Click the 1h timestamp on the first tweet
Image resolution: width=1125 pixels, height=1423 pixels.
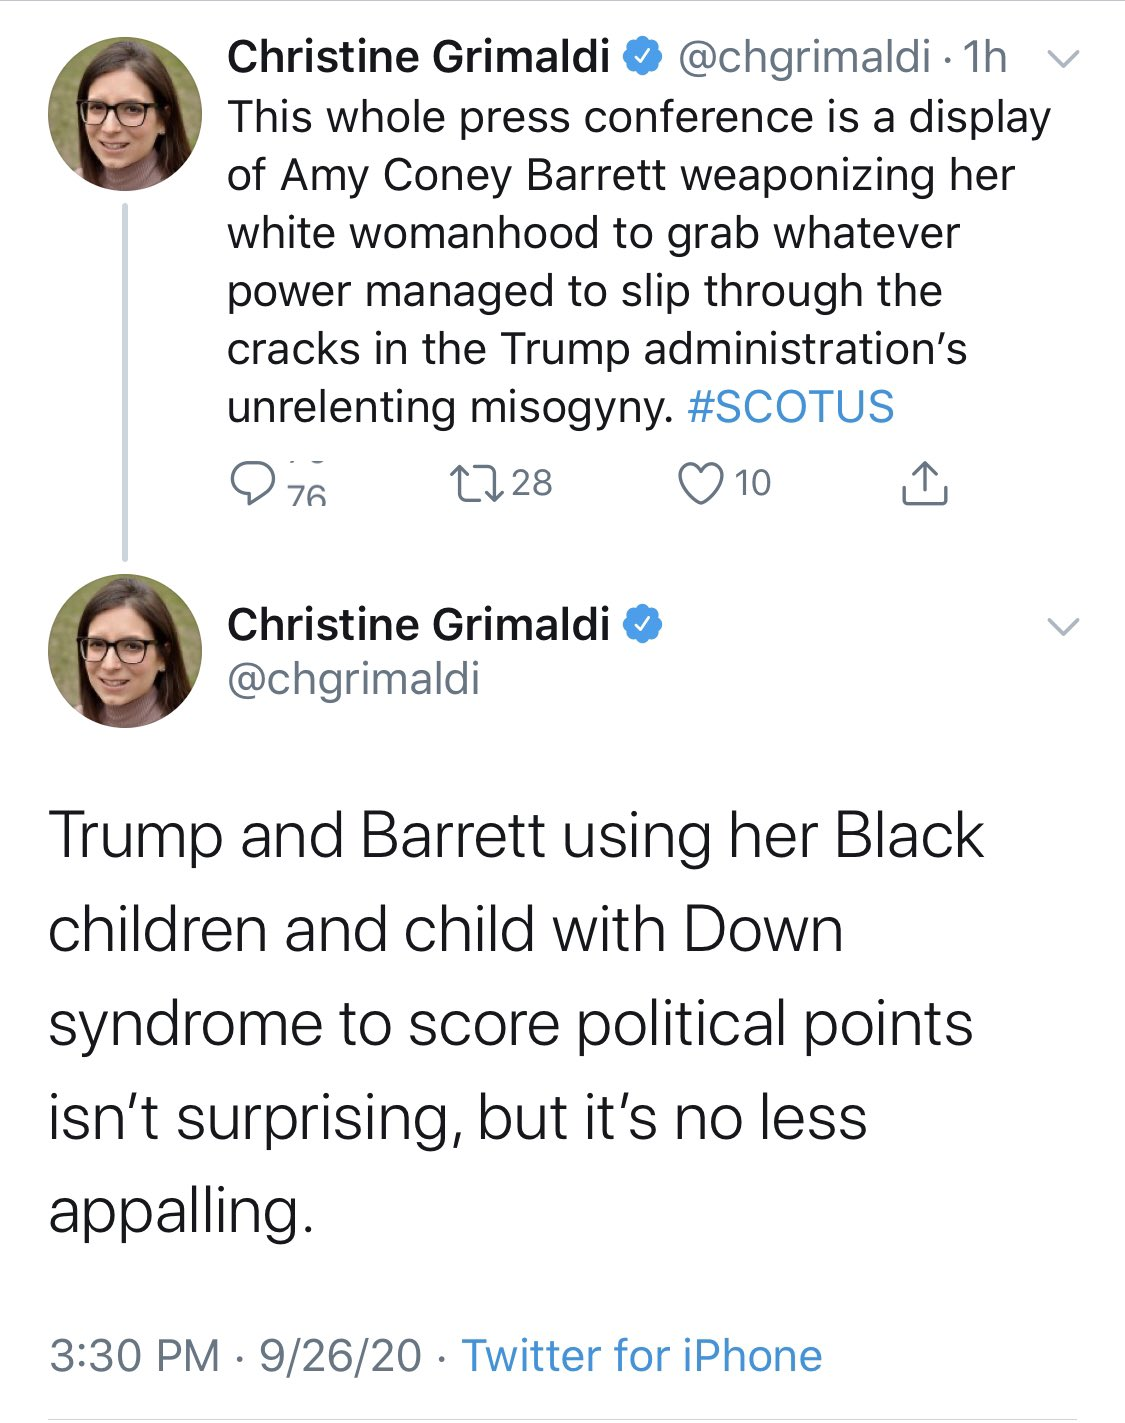(985, 57)
